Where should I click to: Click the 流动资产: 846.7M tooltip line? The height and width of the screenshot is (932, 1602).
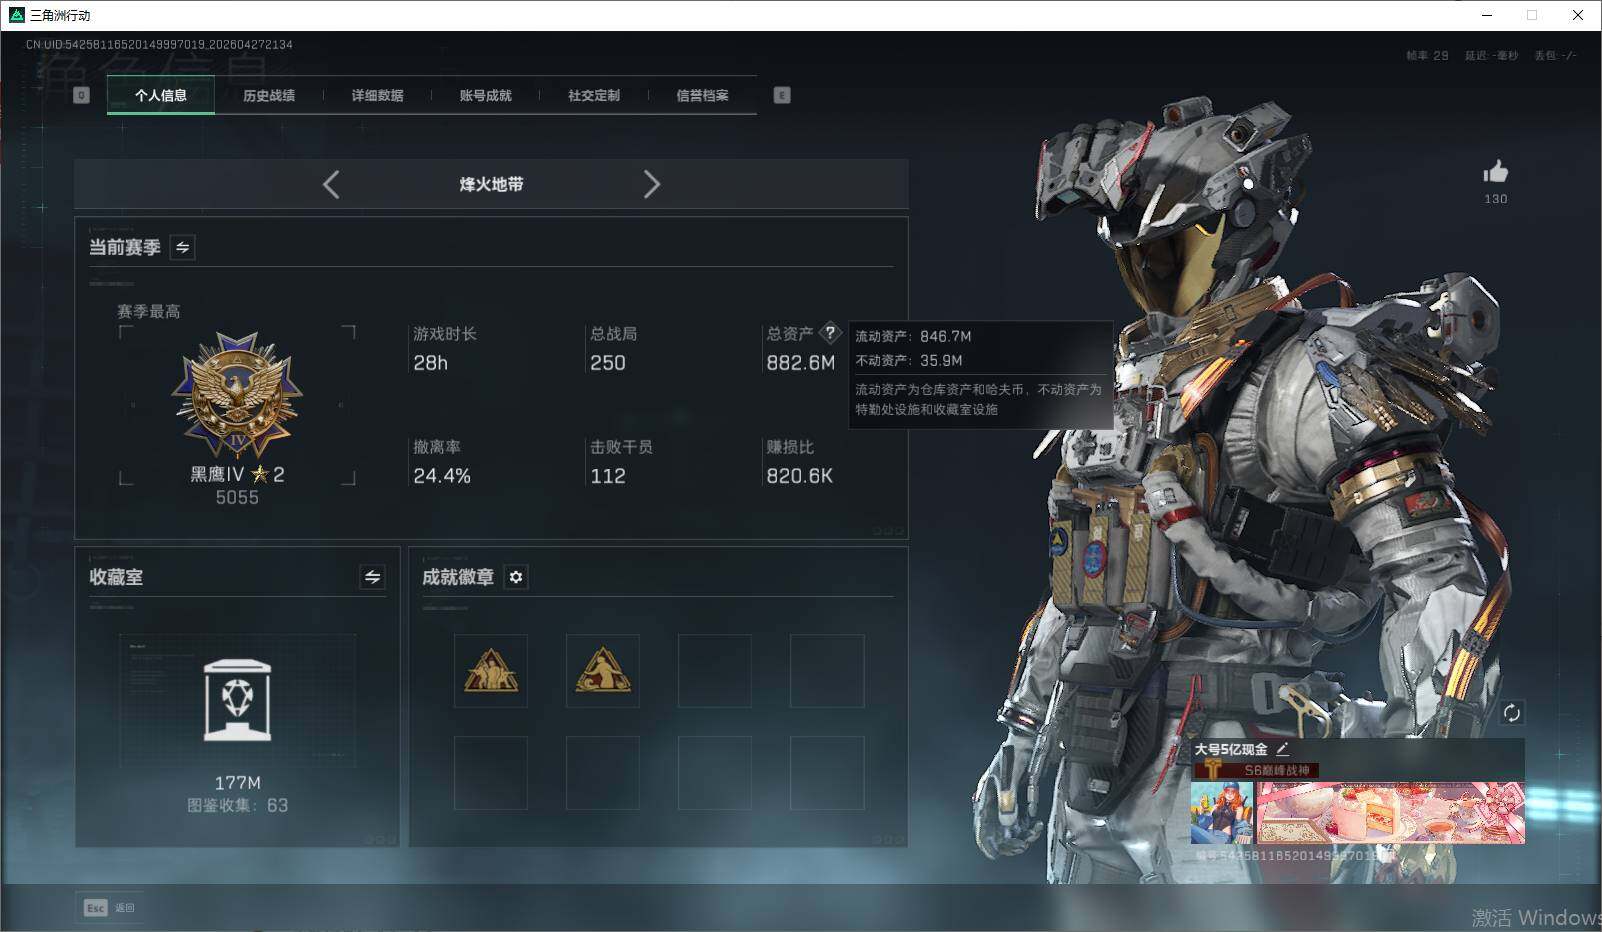pyautogui.click(x=913, y=336)
